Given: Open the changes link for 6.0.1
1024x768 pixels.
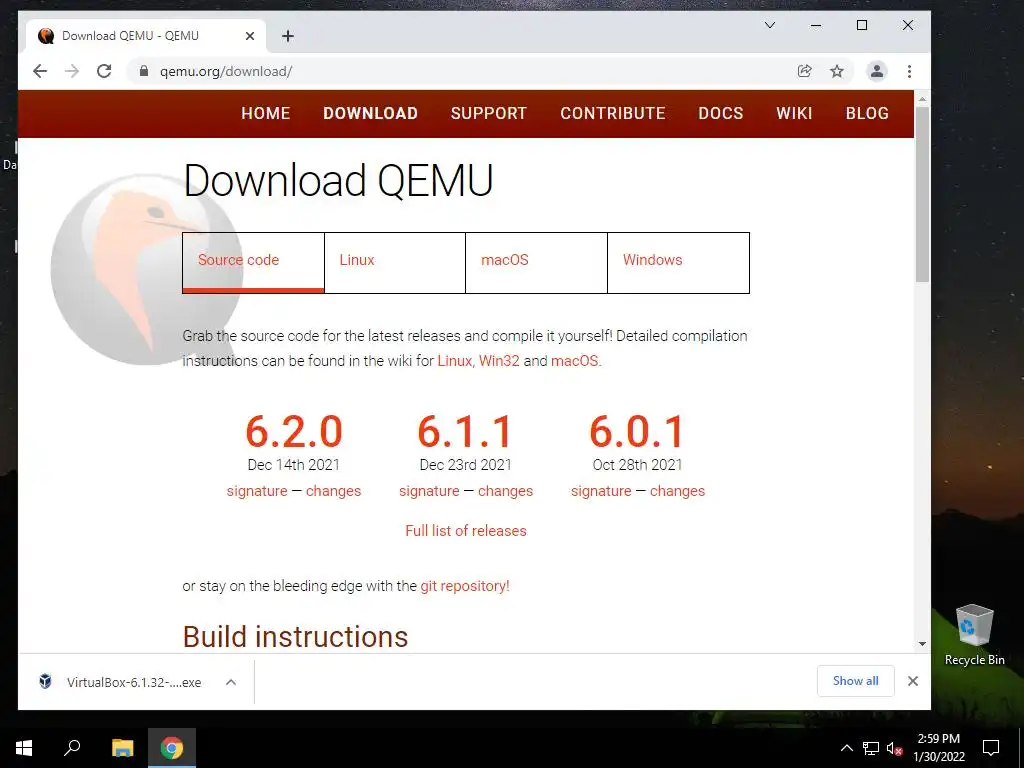Looking at the screenshot, I should coord(677,491).
